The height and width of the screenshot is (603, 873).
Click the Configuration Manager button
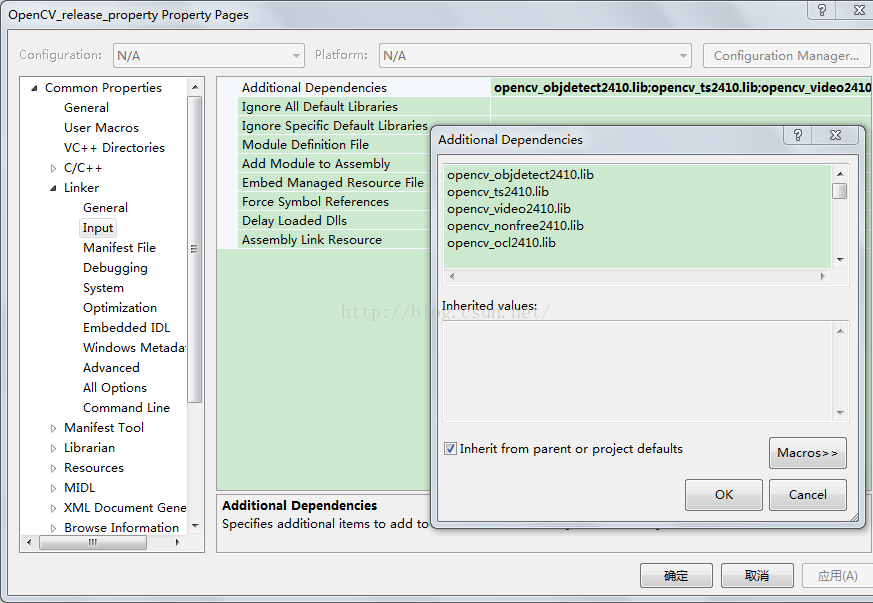click(x=786, y=56)
